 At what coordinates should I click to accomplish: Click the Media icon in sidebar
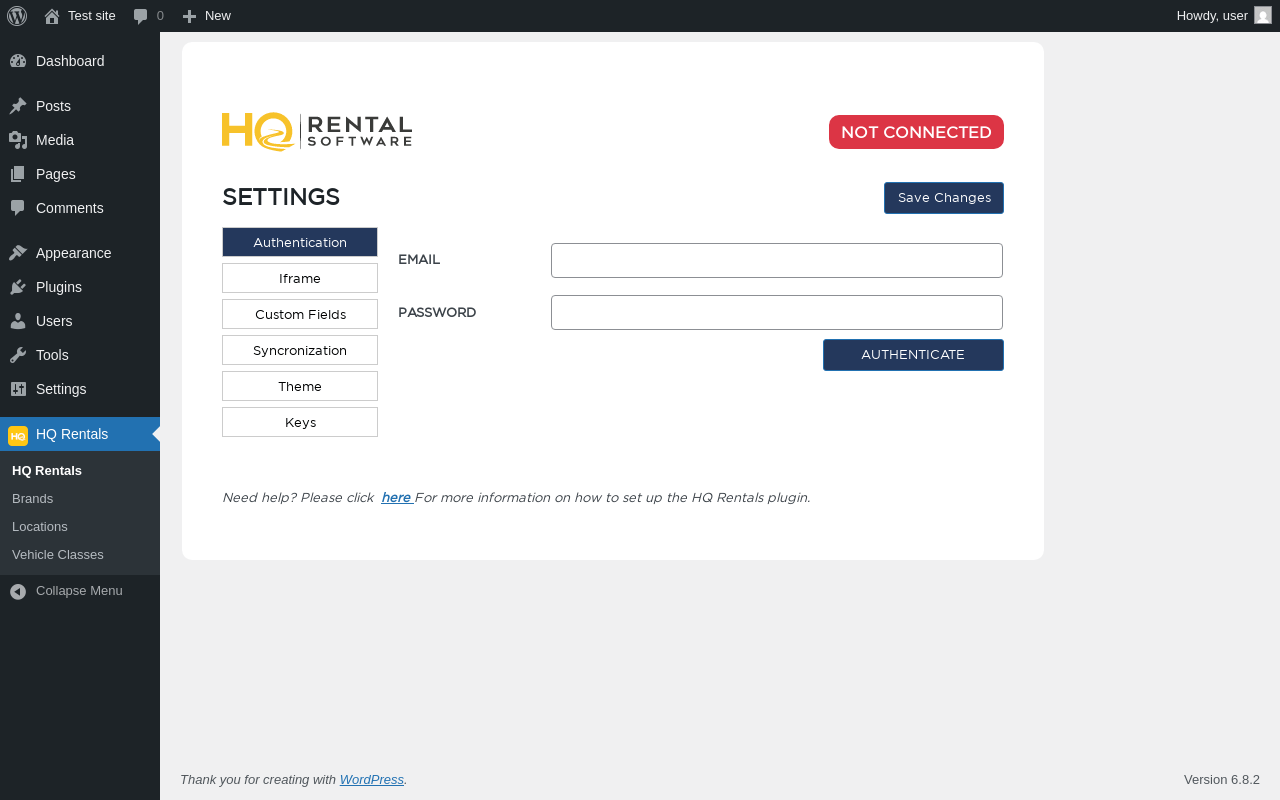pos(18,140)
